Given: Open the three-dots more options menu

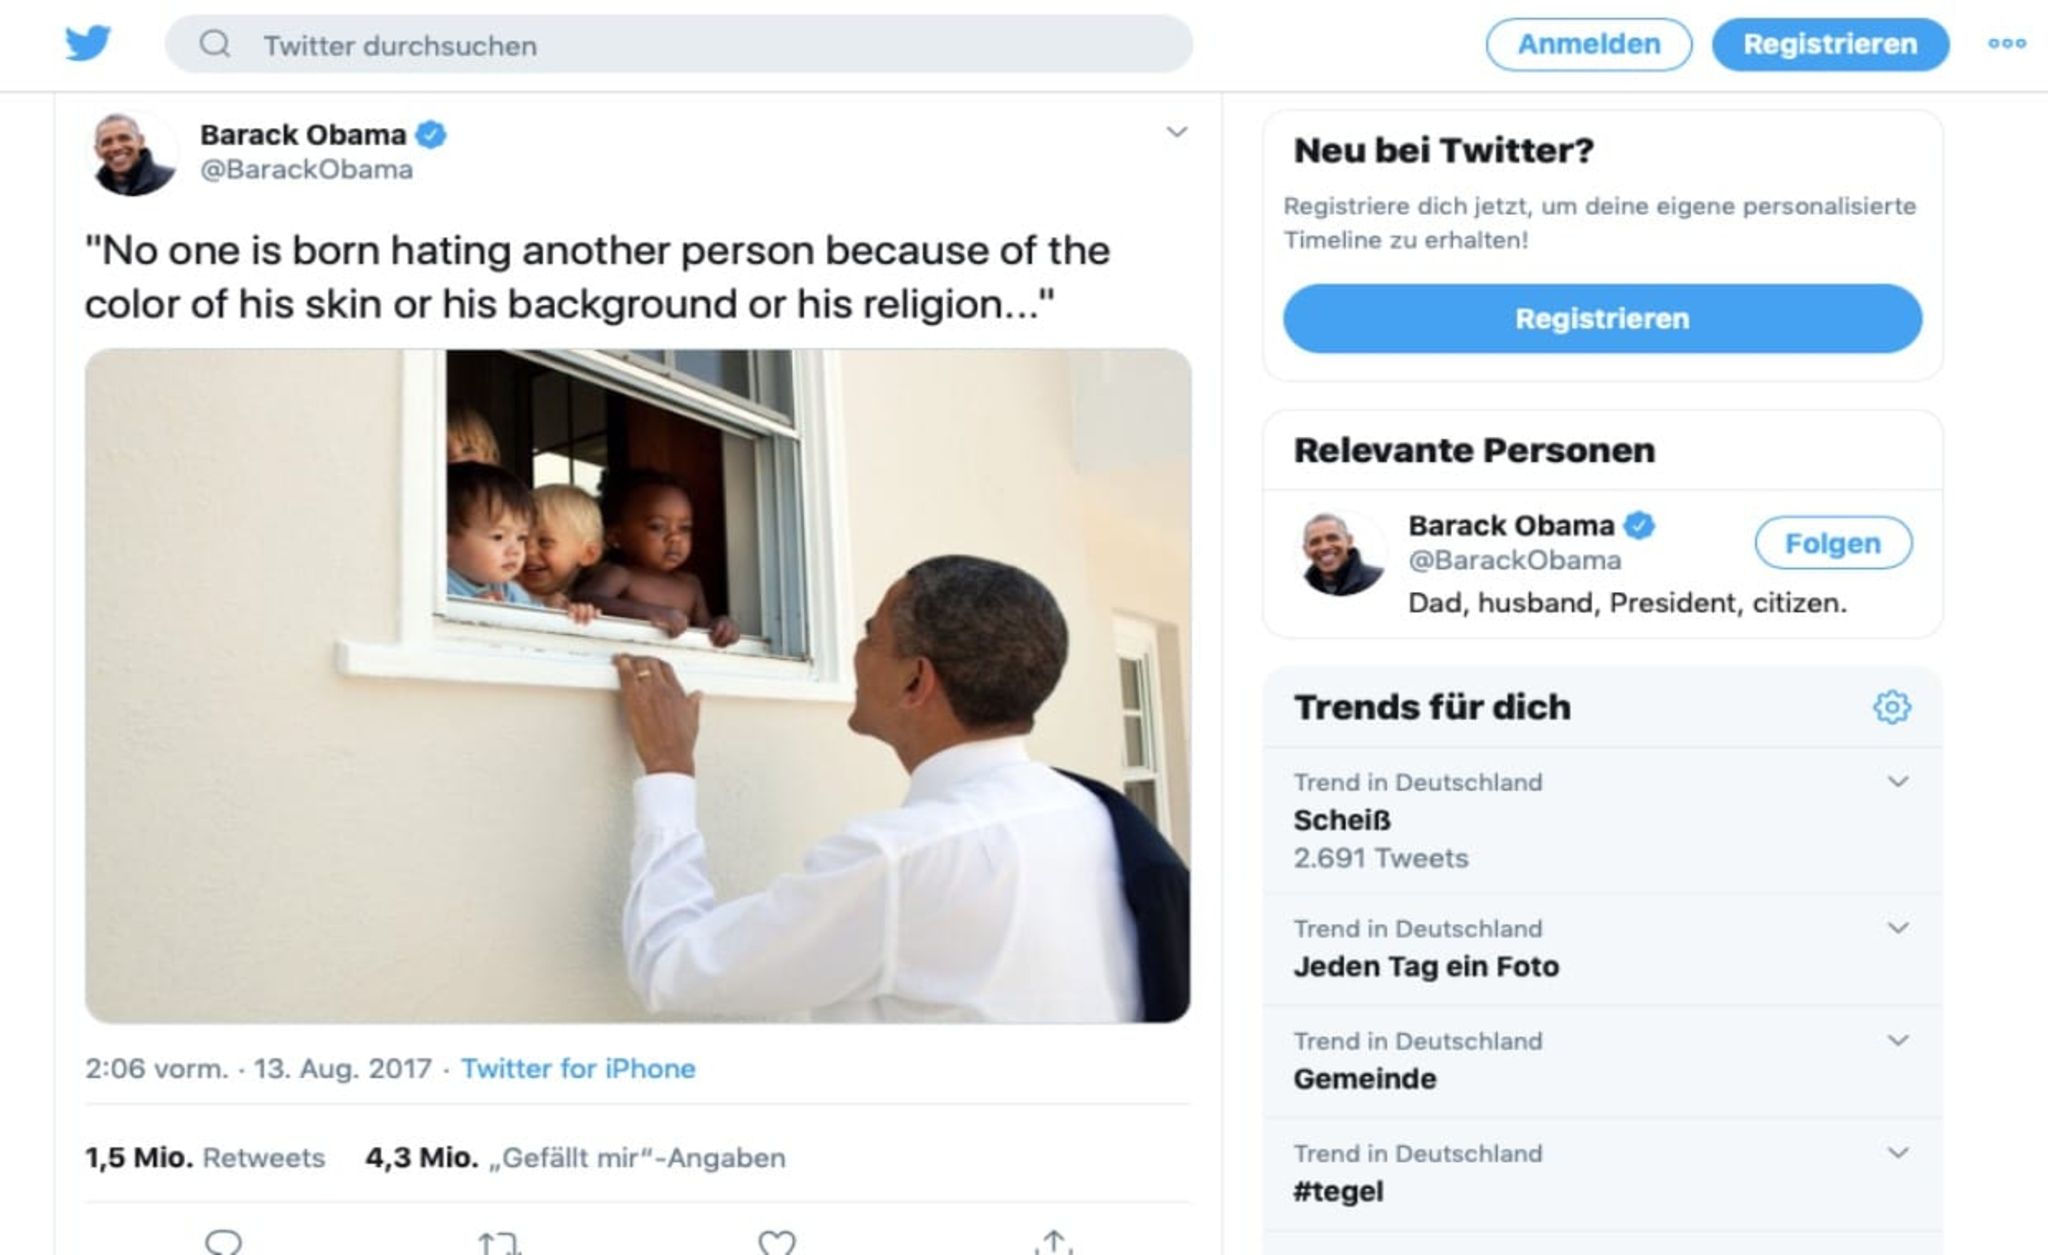Looking at the screenshot, I should (2006, 44).
